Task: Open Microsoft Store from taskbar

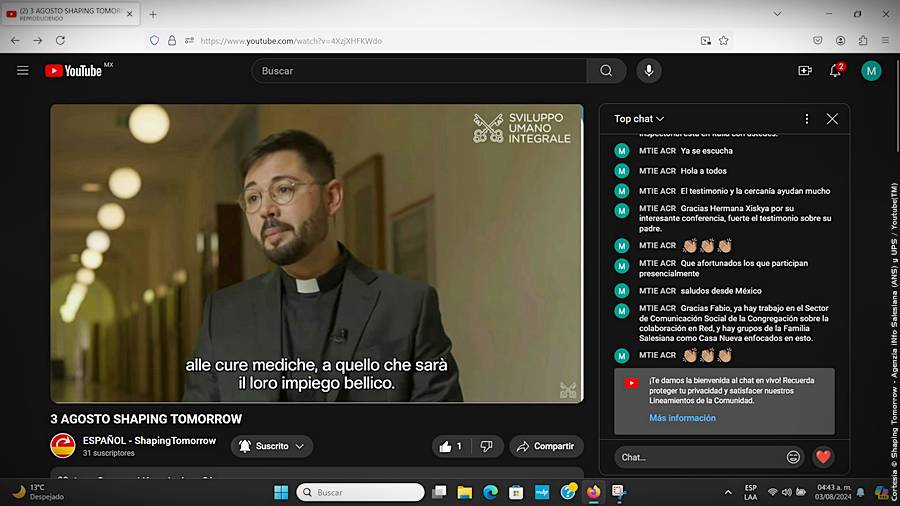Action: [516, 492]
